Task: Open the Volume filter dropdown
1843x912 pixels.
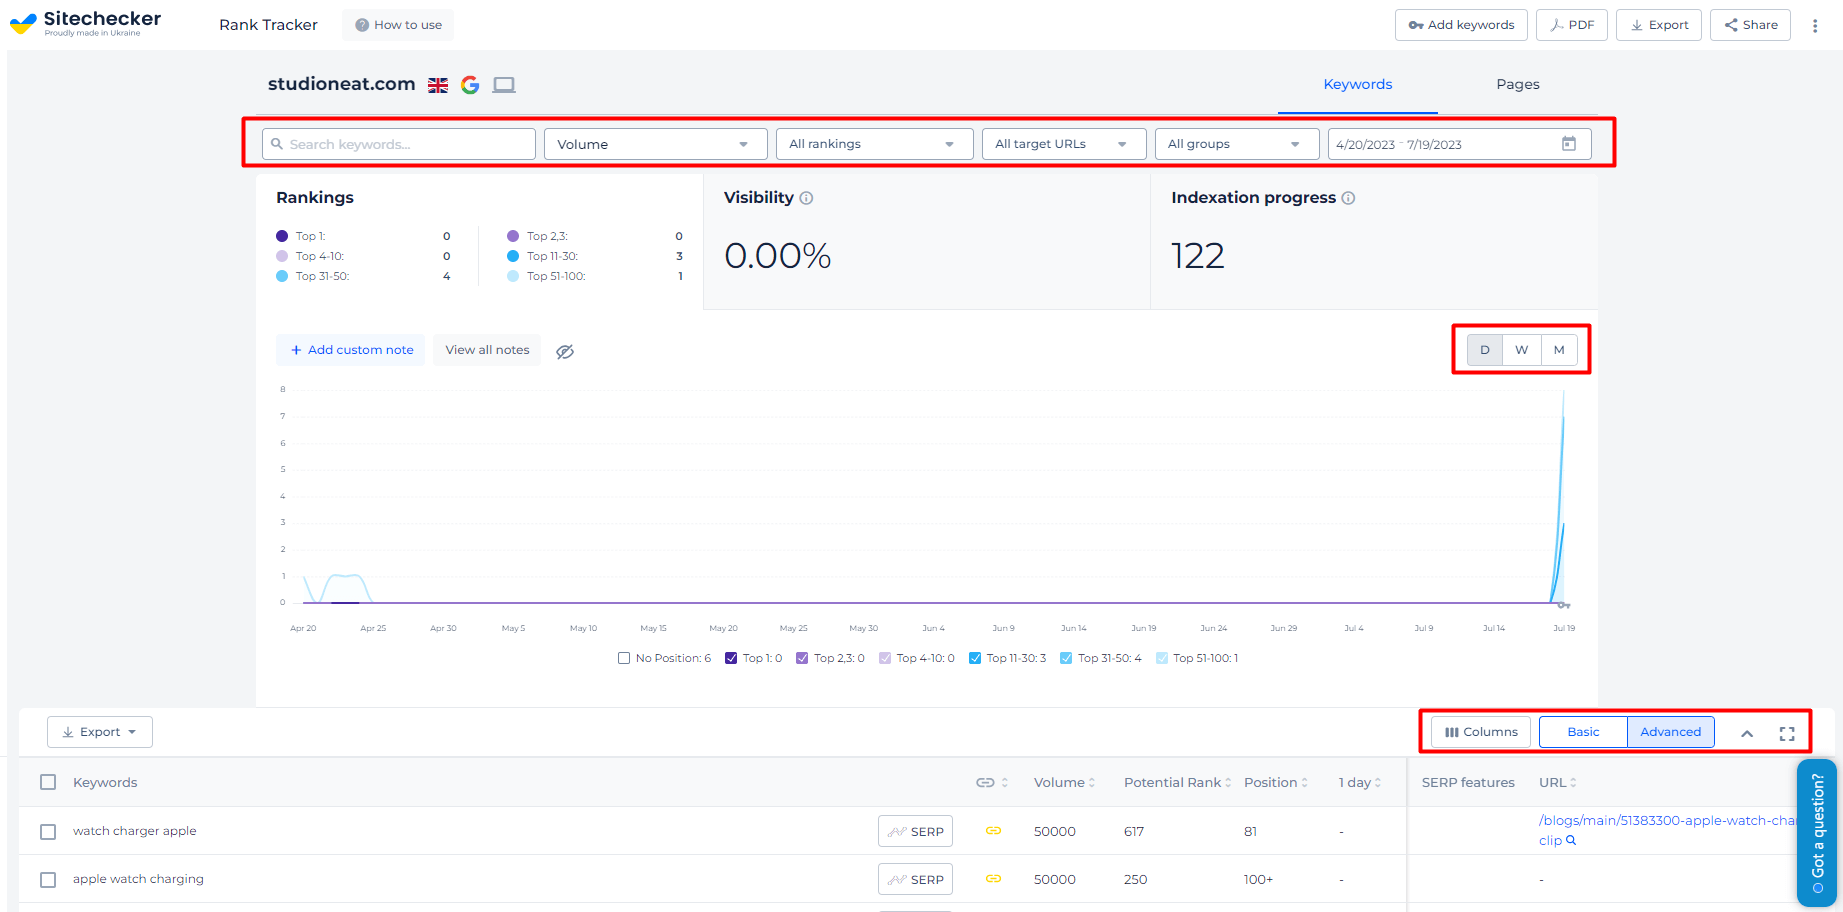Action: pos(656,144)
